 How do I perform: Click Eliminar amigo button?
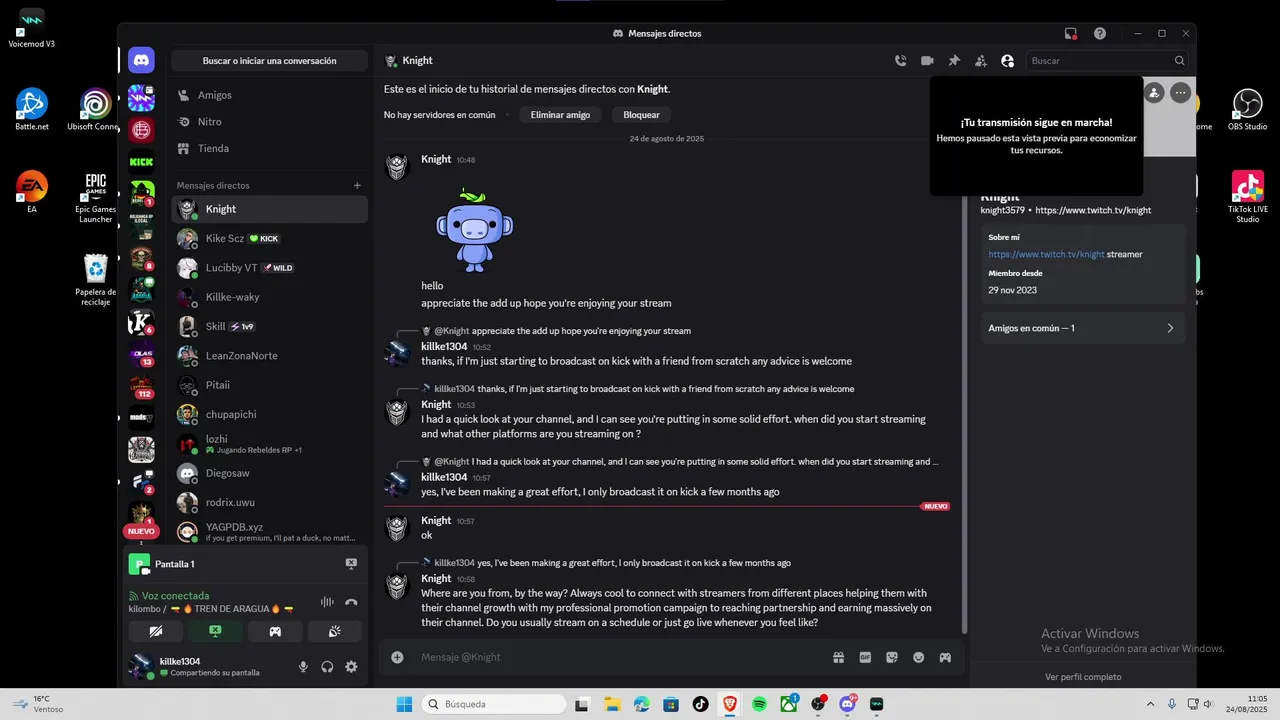560,115
